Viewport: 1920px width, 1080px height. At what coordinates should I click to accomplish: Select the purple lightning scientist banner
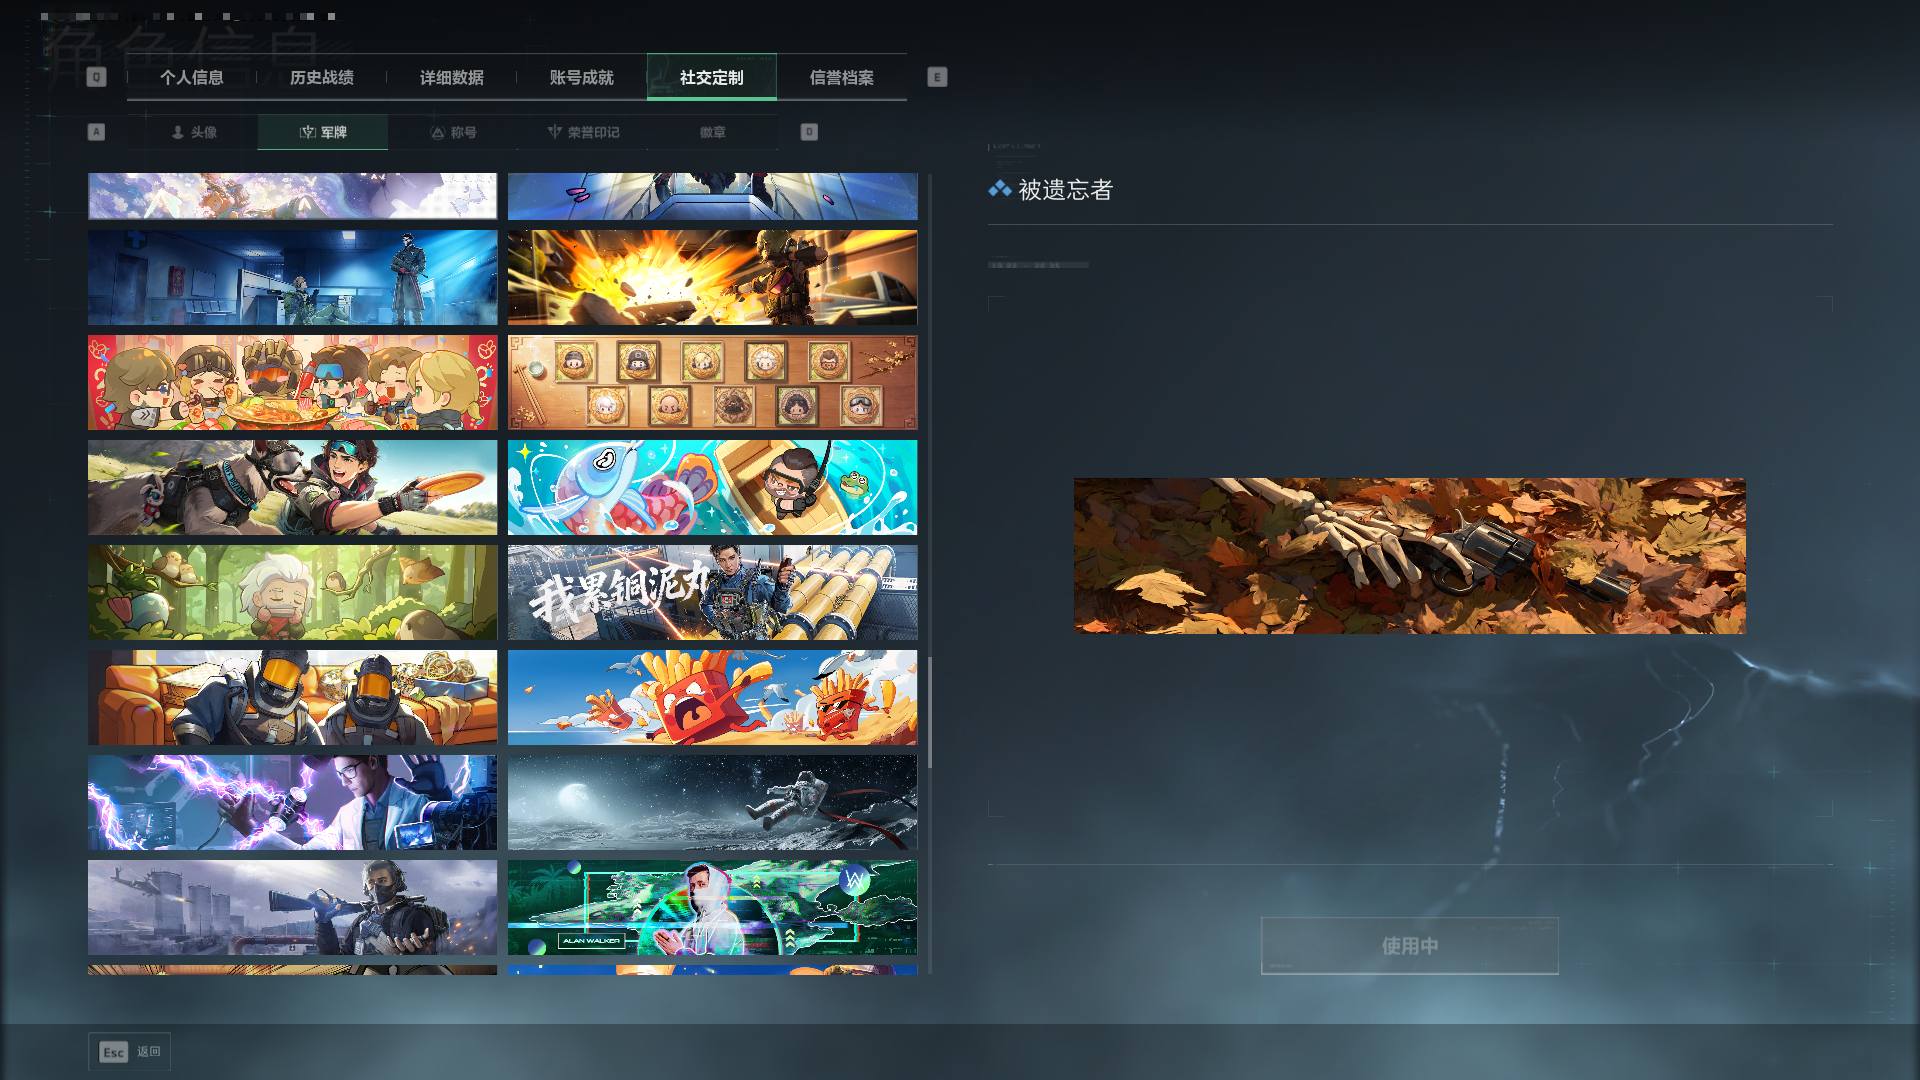pyautogui.click(x=292, y=803)
